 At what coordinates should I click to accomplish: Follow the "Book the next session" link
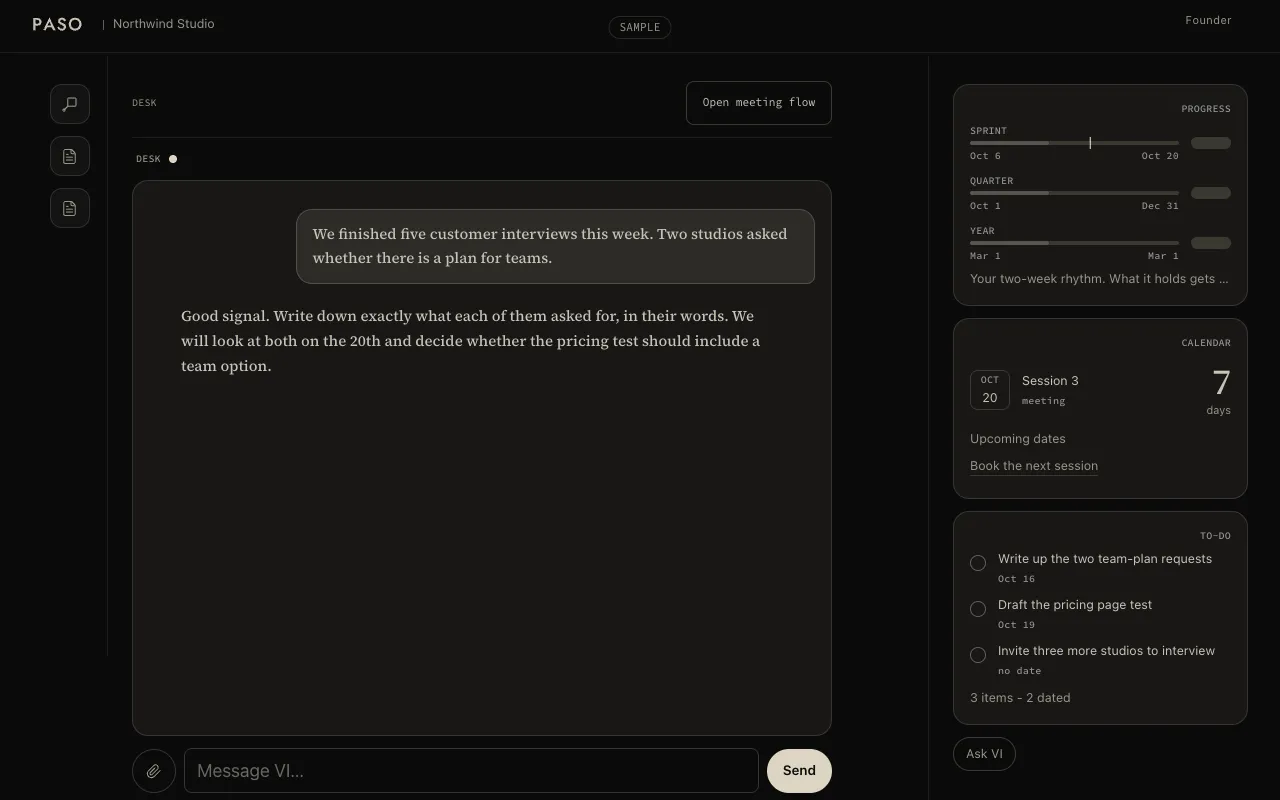[1034, 466]
